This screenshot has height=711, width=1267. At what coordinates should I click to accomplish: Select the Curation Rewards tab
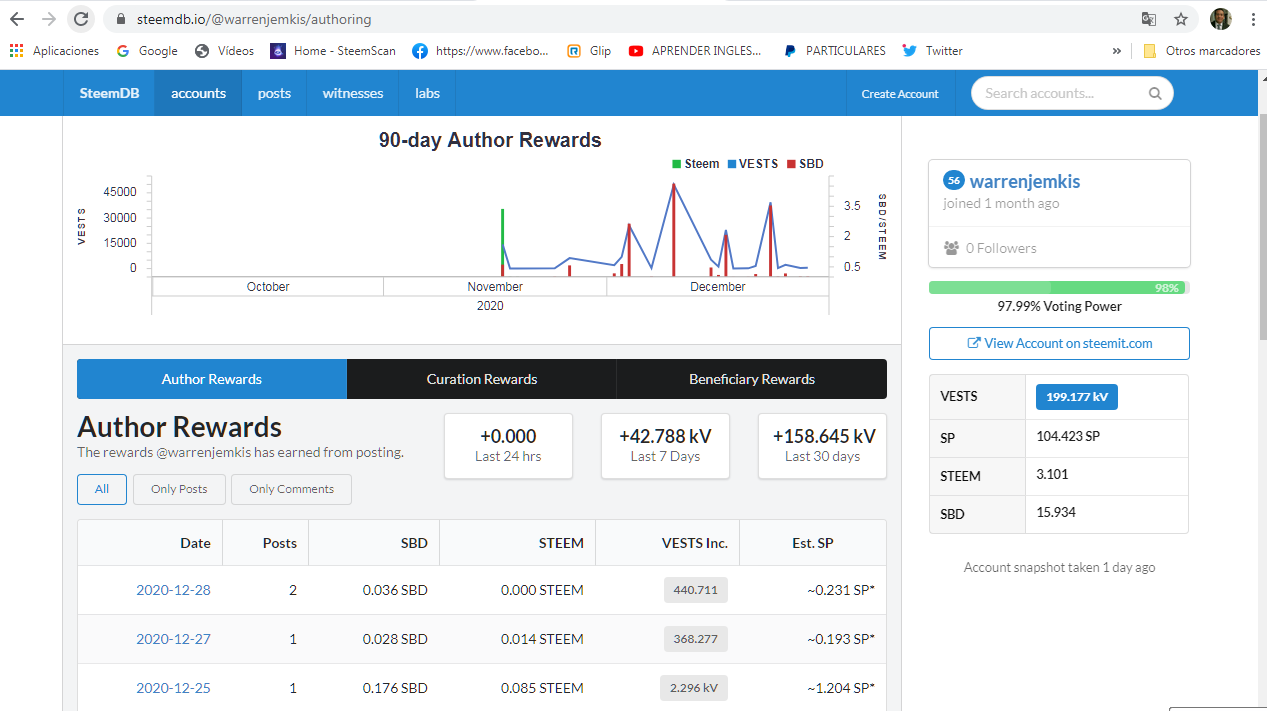click(482, 379)
